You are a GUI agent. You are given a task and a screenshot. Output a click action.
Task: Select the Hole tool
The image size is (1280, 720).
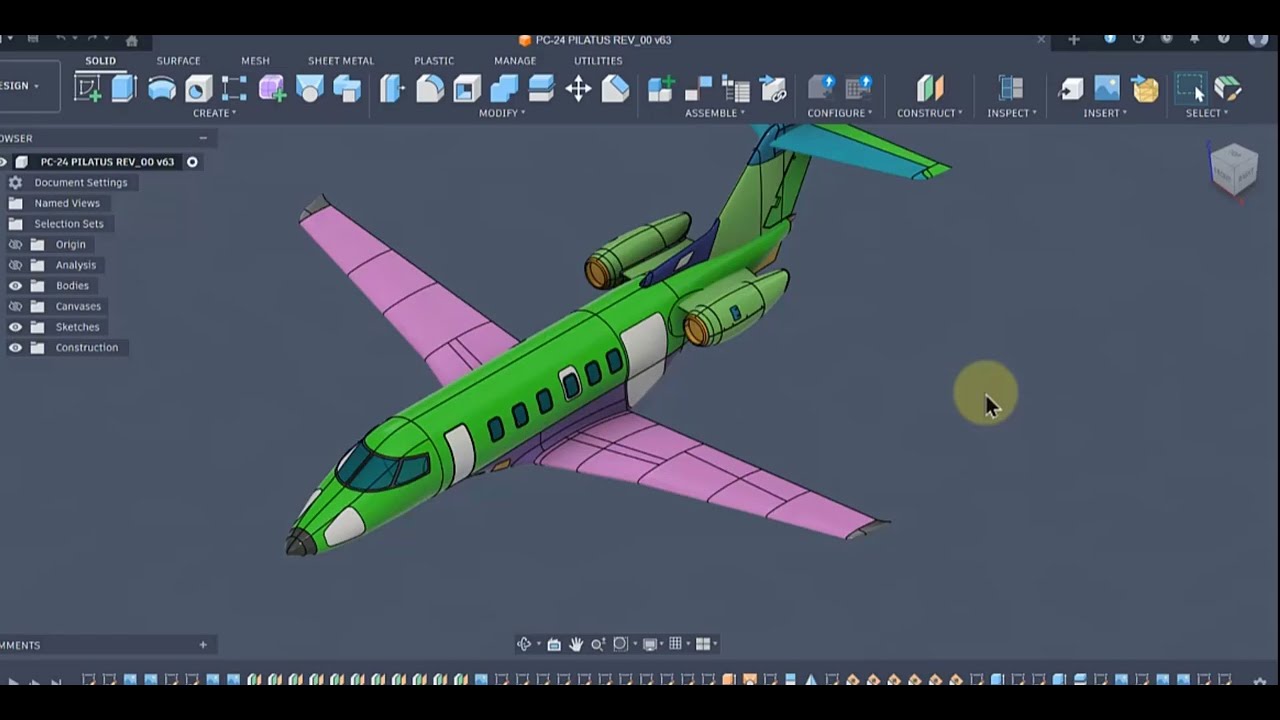coord(198,89)
